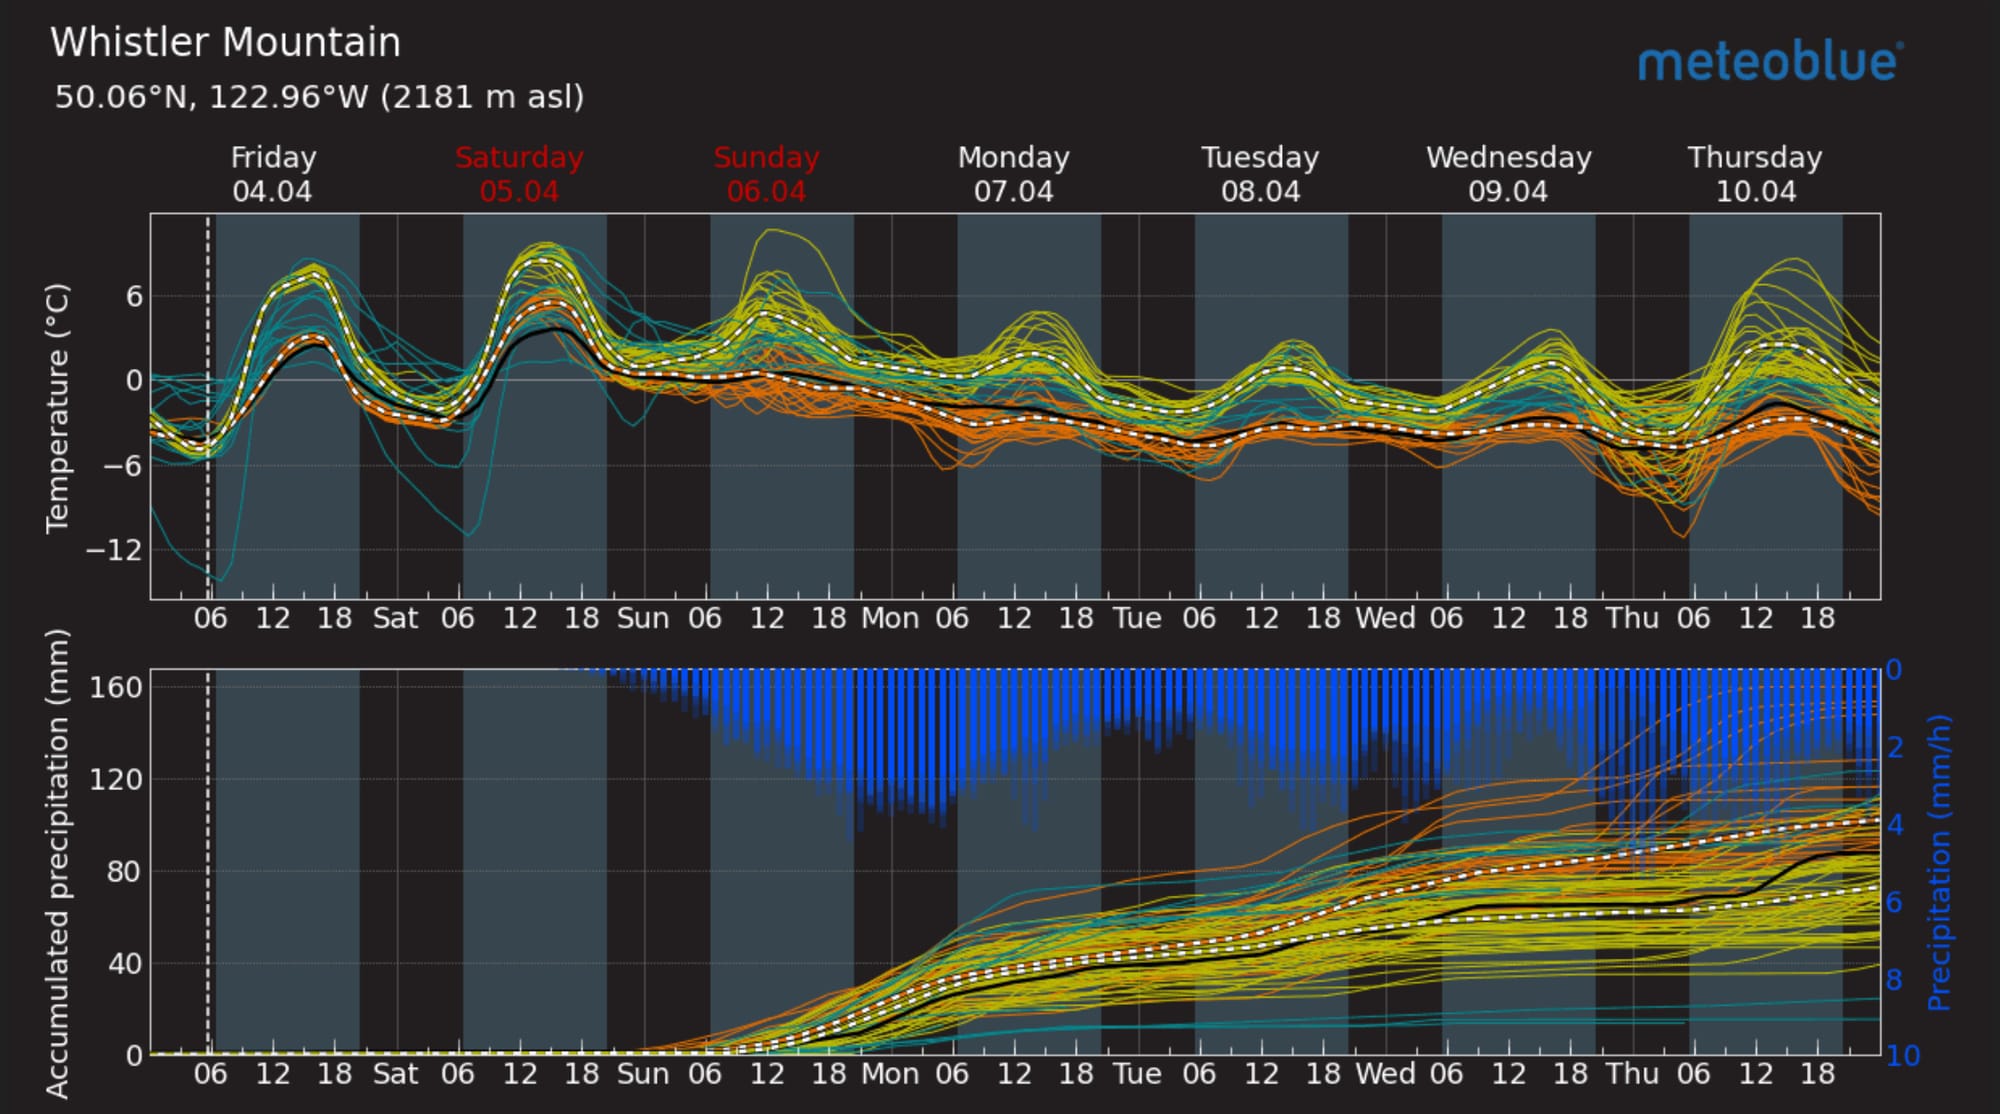Select the Thursday 10.04 day header
This screenshot has height=1114, width=2000.
(x=1755, y=174)
